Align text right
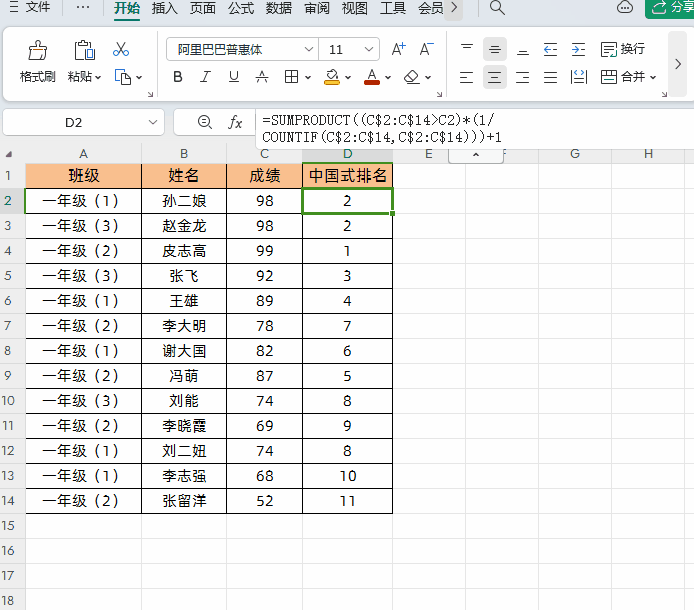694x610 pixels. tap(523, 77)
